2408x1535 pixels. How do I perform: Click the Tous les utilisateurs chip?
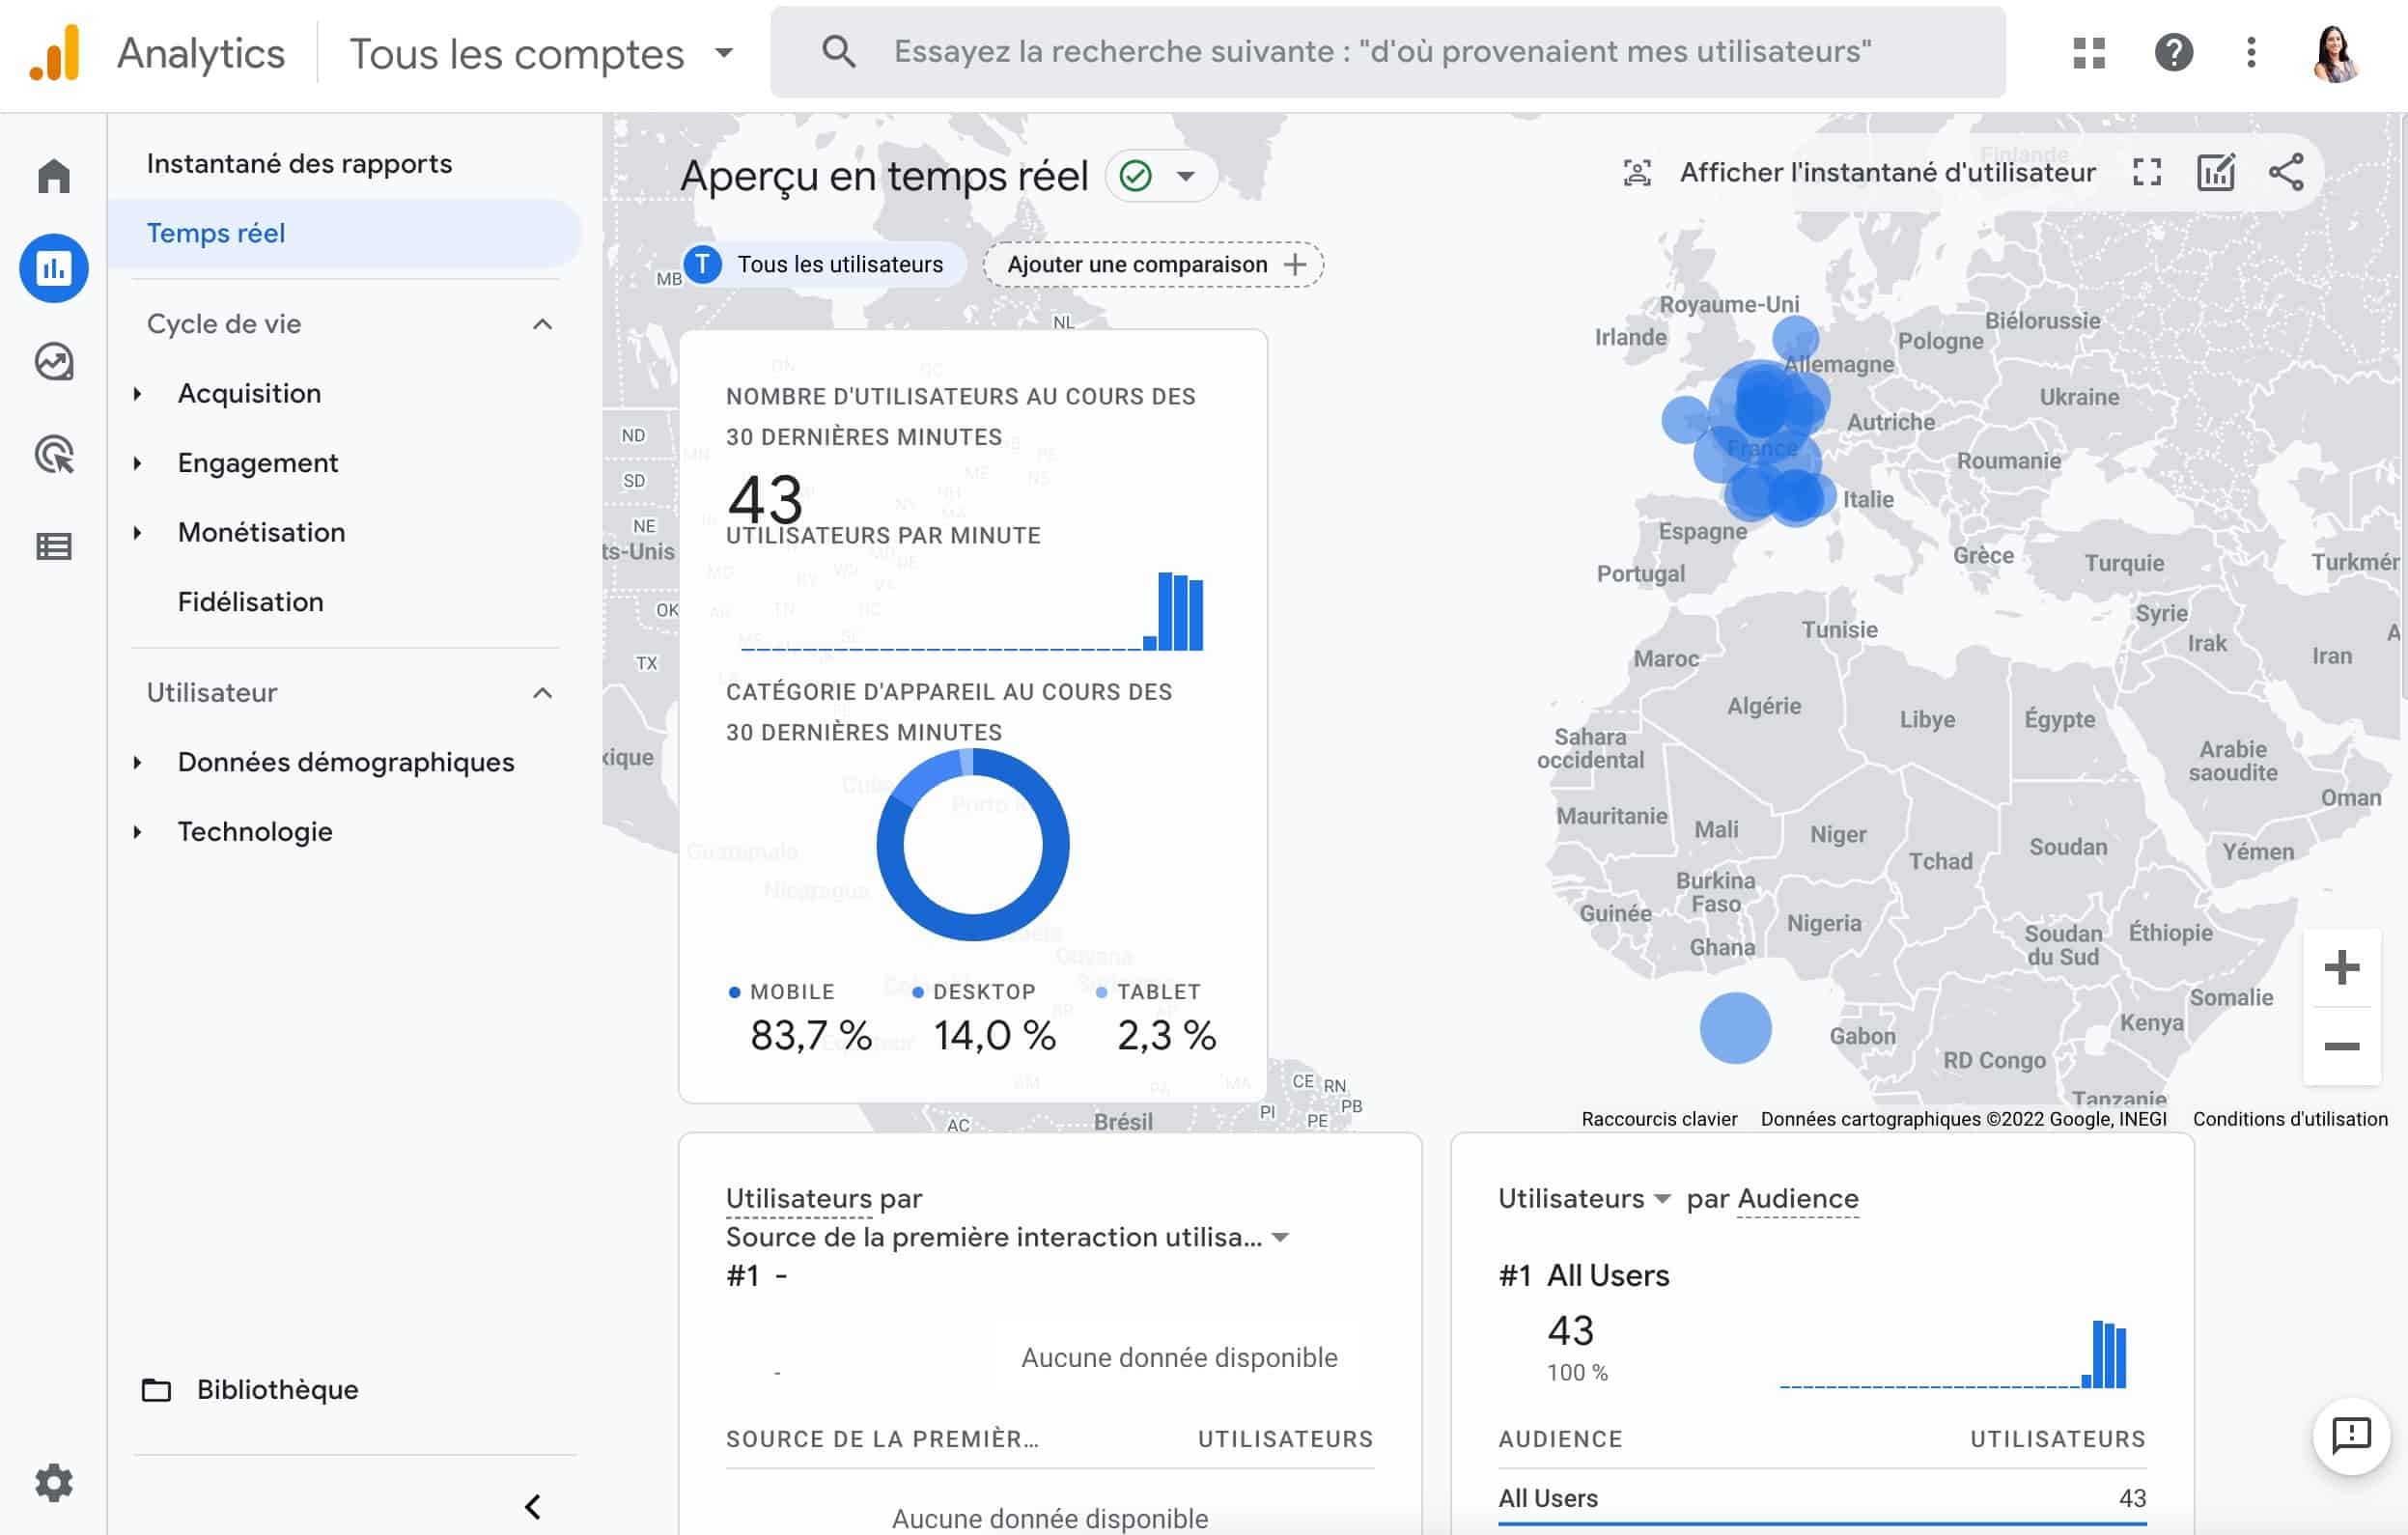click(x=823, y=264)
